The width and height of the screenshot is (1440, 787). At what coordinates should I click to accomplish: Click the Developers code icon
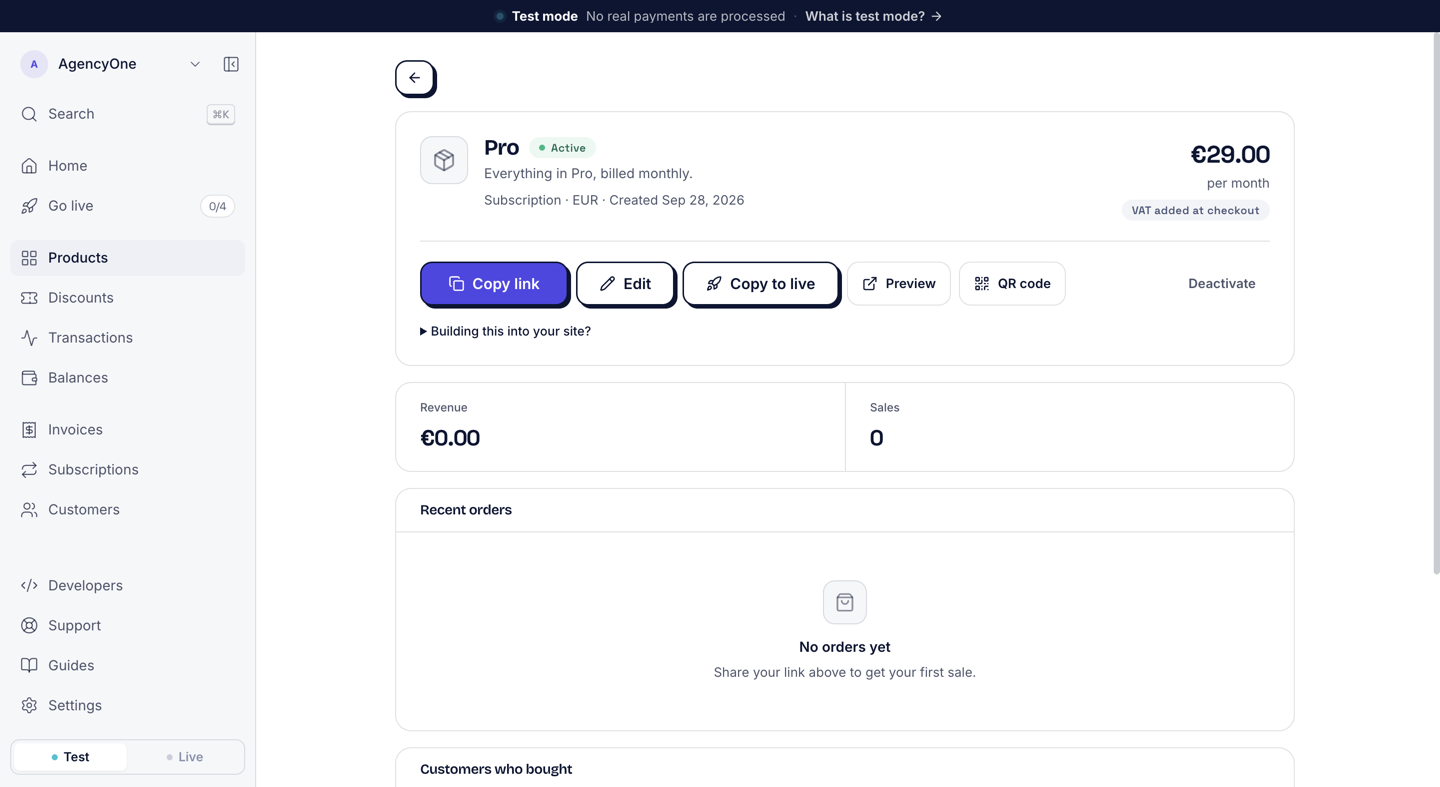(x=29, y=586)
